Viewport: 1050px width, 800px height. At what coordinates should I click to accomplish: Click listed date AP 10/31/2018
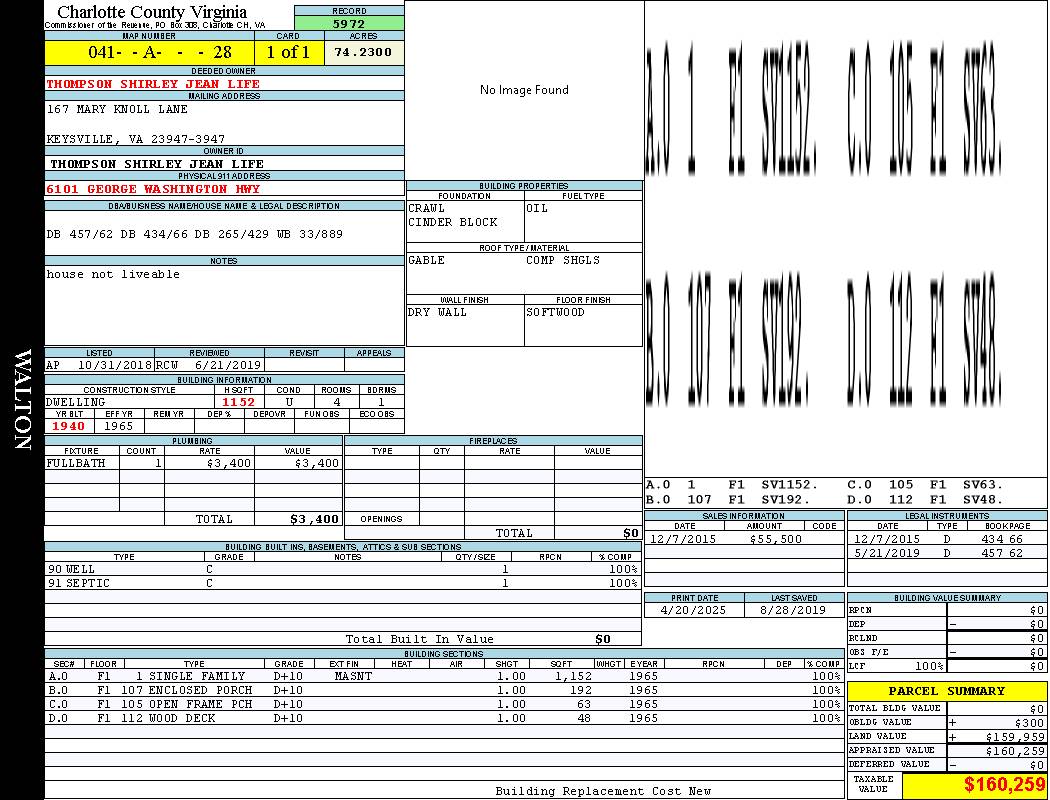point(99,365)
